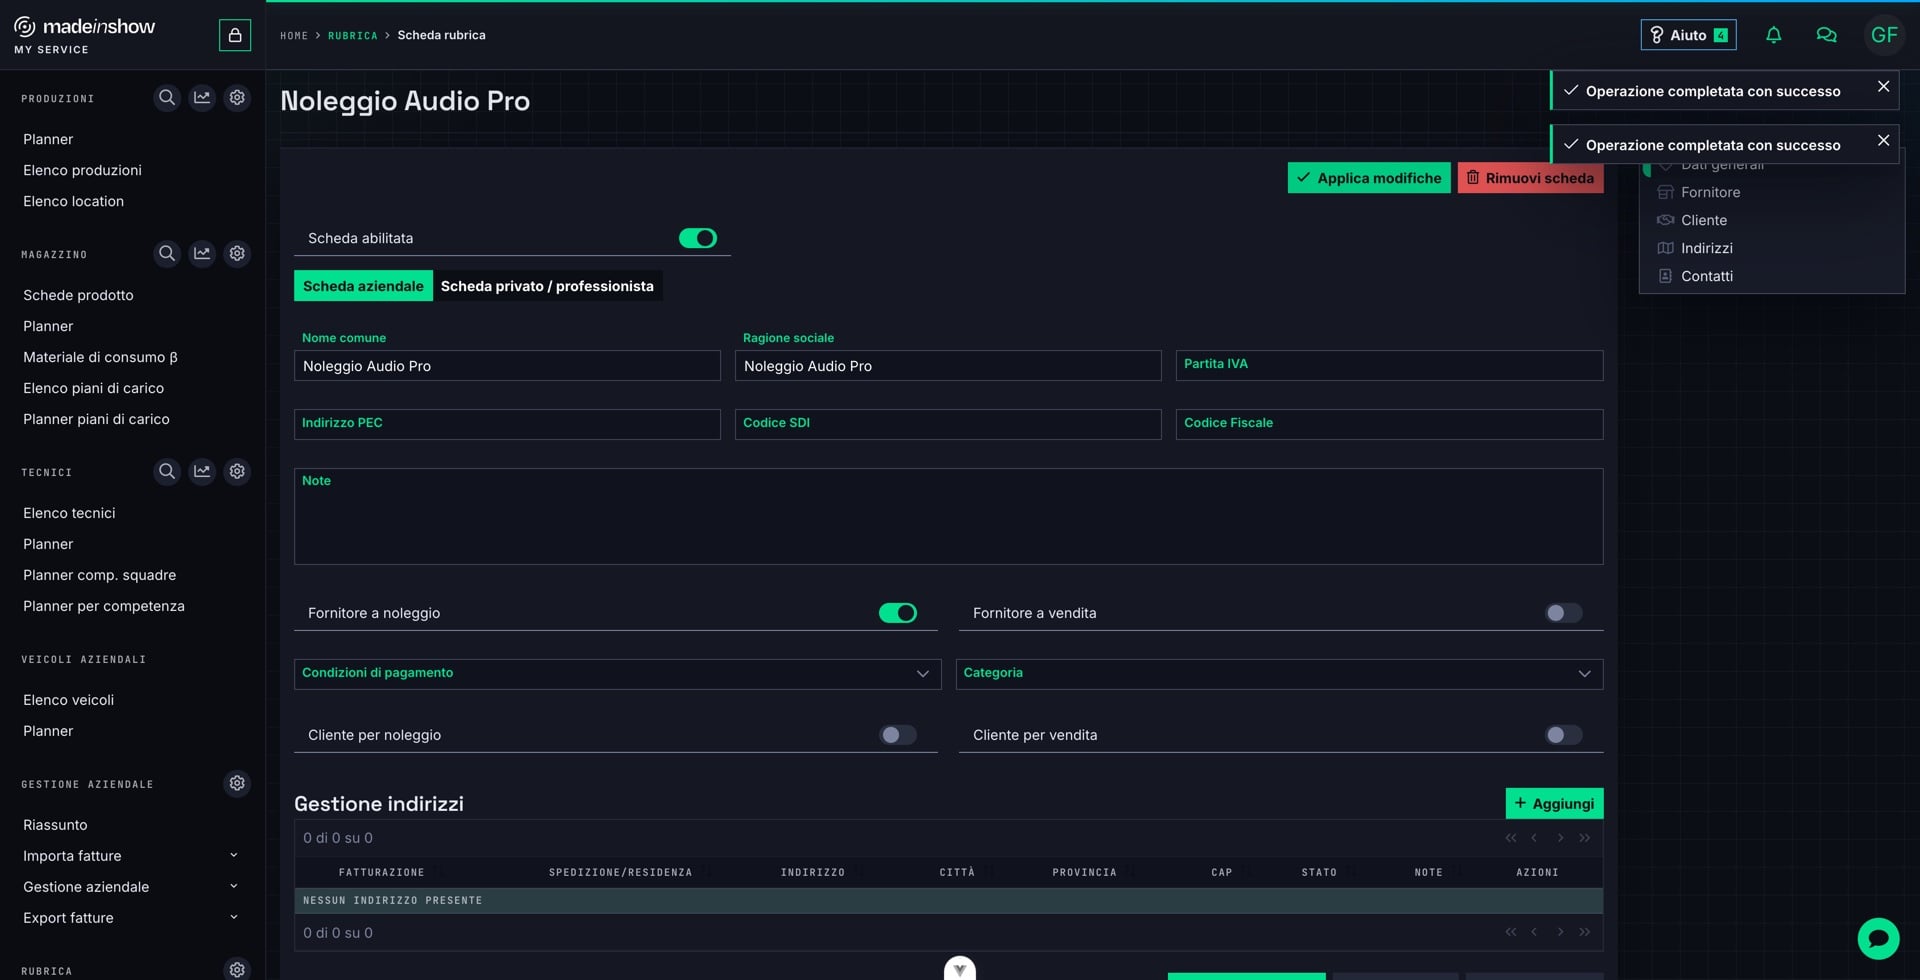Open Condizioni di pagamento dropdown

click(x=617, y=674)
